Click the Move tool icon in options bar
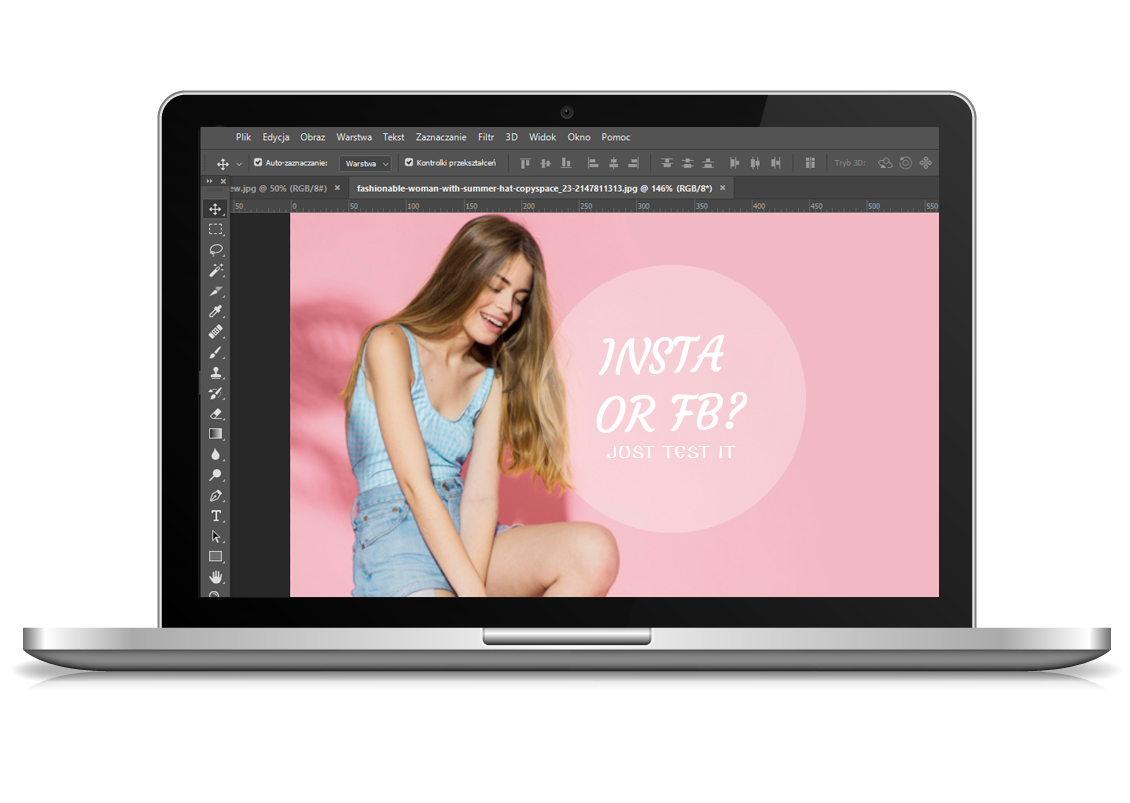Viewport: 1130px width, 803px height. click(x=223, y=164)
